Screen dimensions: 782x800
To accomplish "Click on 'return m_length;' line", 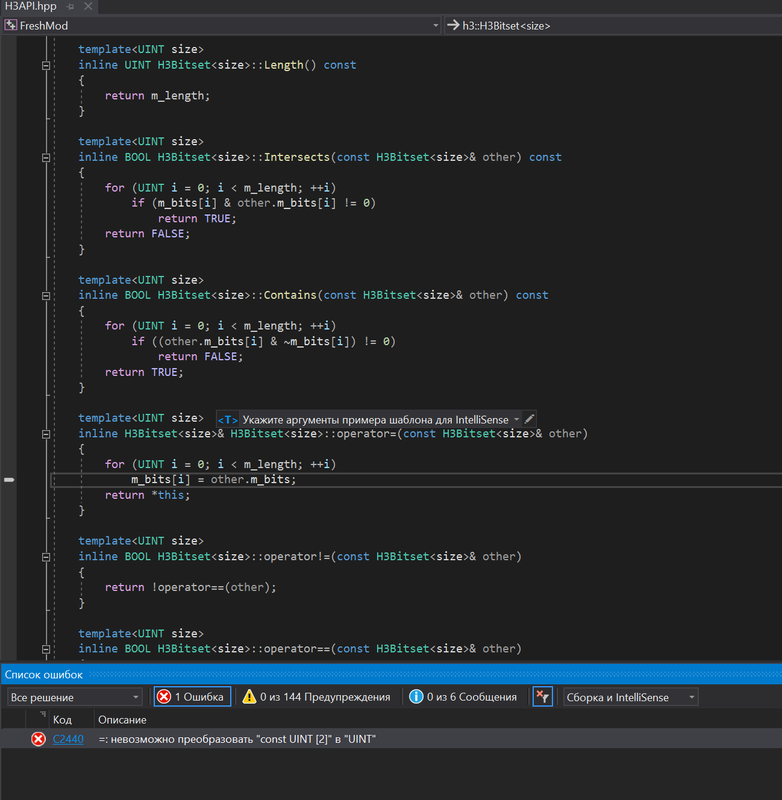I will [157, 96].
